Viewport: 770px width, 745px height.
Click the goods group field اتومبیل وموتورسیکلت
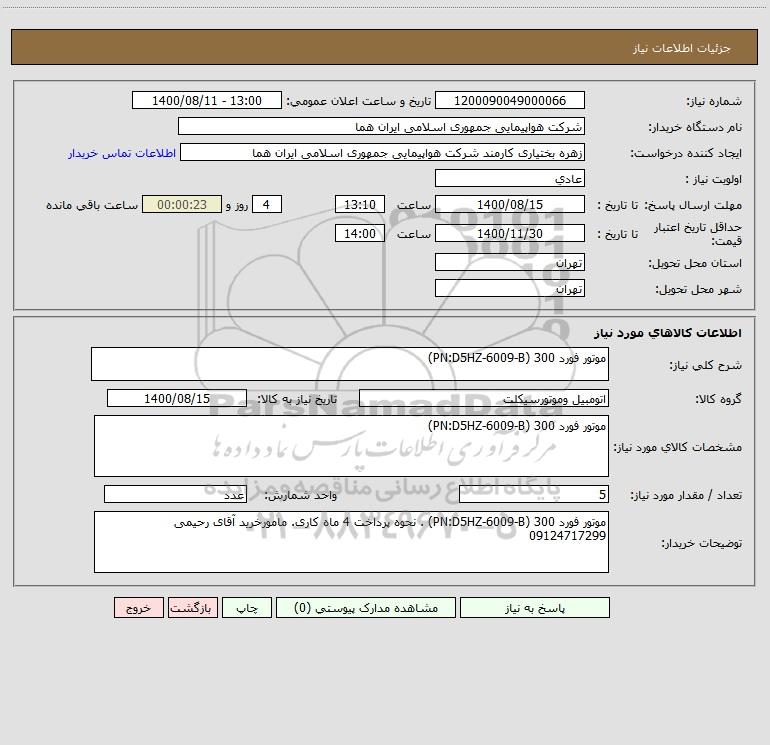tap(484, 398)
